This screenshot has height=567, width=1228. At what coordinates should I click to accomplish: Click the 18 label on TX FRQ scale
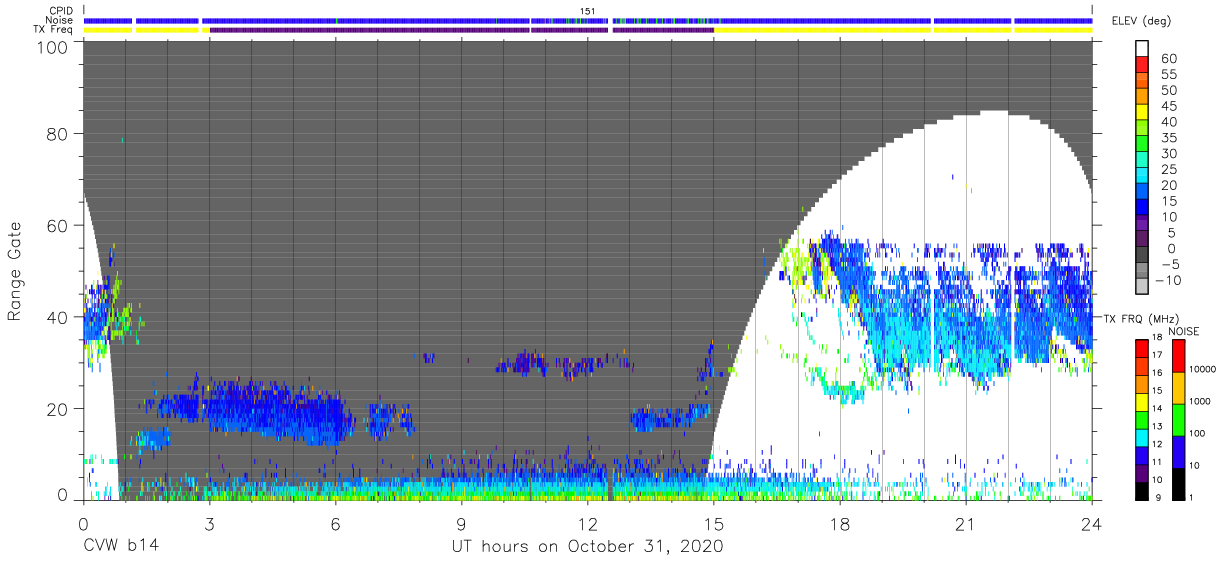(x=1158, y=338)
